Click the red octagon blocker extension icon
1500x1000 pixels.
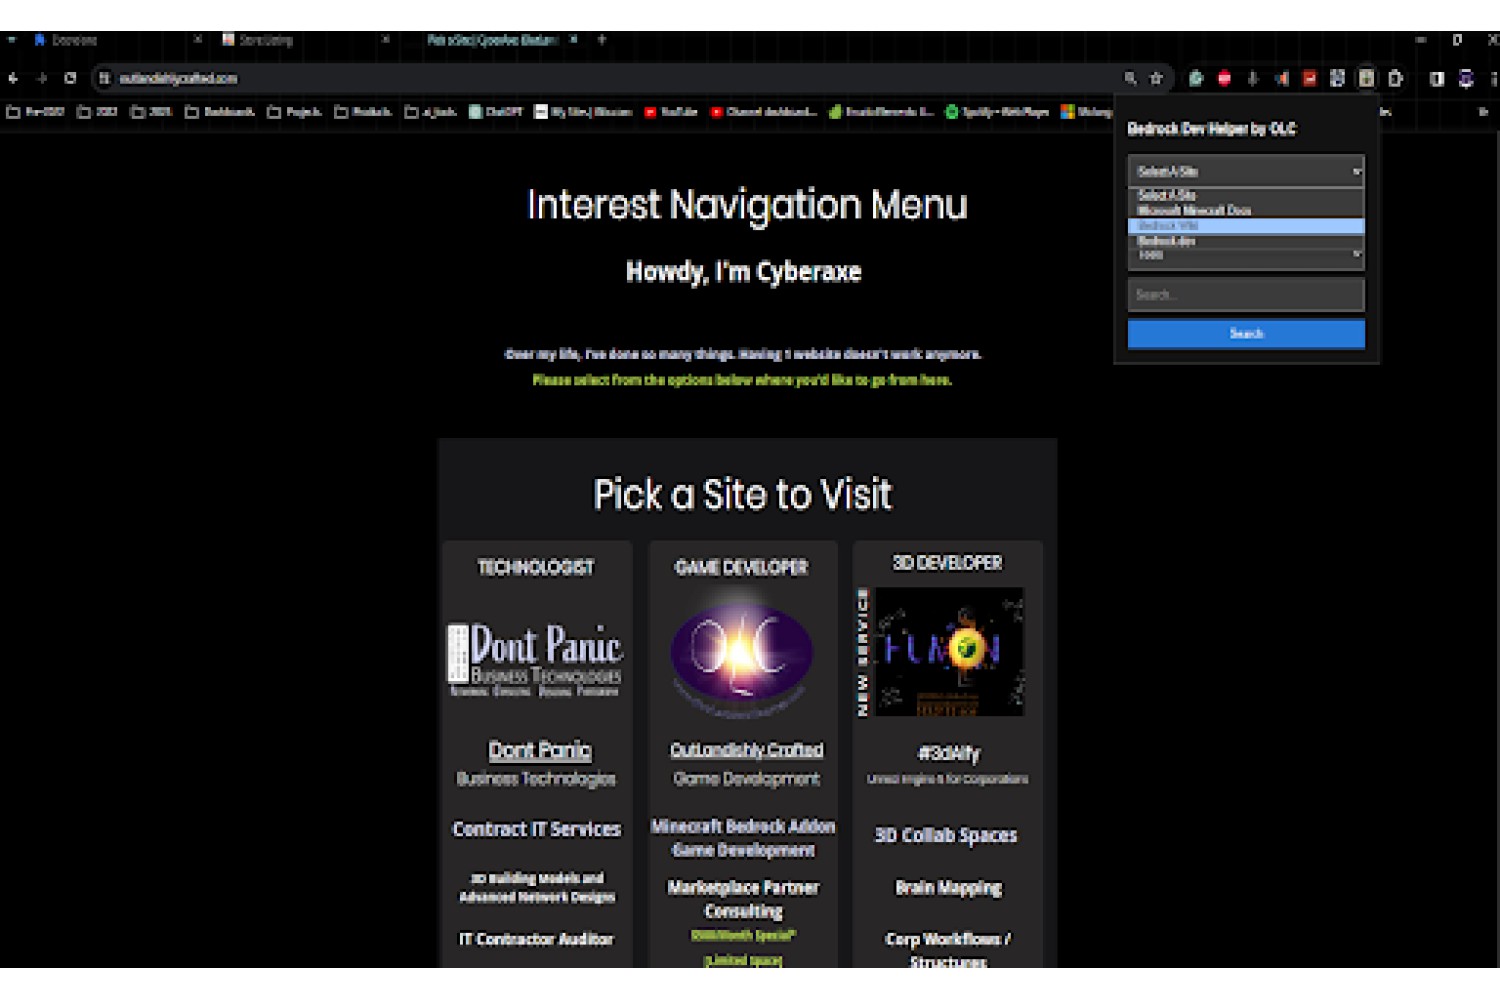point(1224,78)
